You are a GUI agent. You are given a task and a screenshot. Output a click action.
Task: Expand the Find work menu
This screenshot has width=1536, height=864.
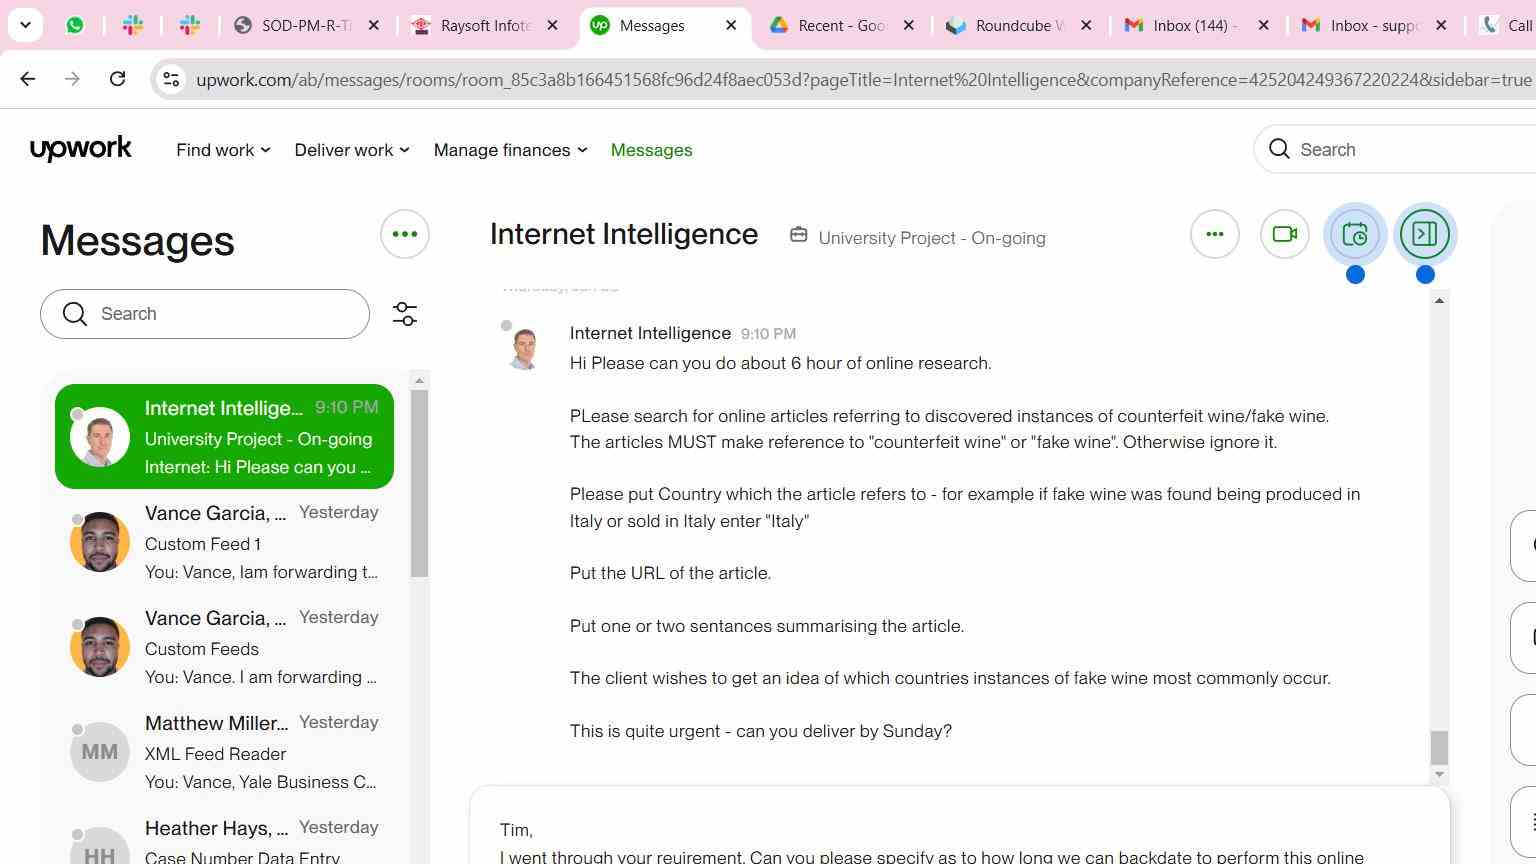[x=223, y=150]
